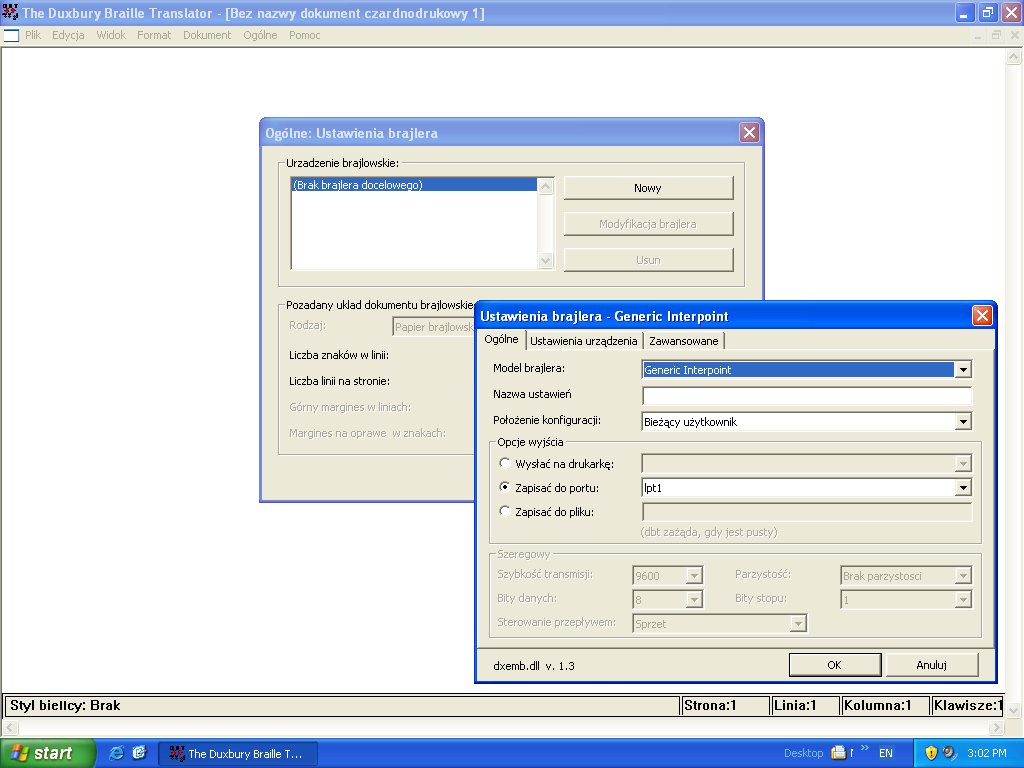1024x768 pixels.
Task: Click the Linia:1 status field
Action: click(805, 706)
